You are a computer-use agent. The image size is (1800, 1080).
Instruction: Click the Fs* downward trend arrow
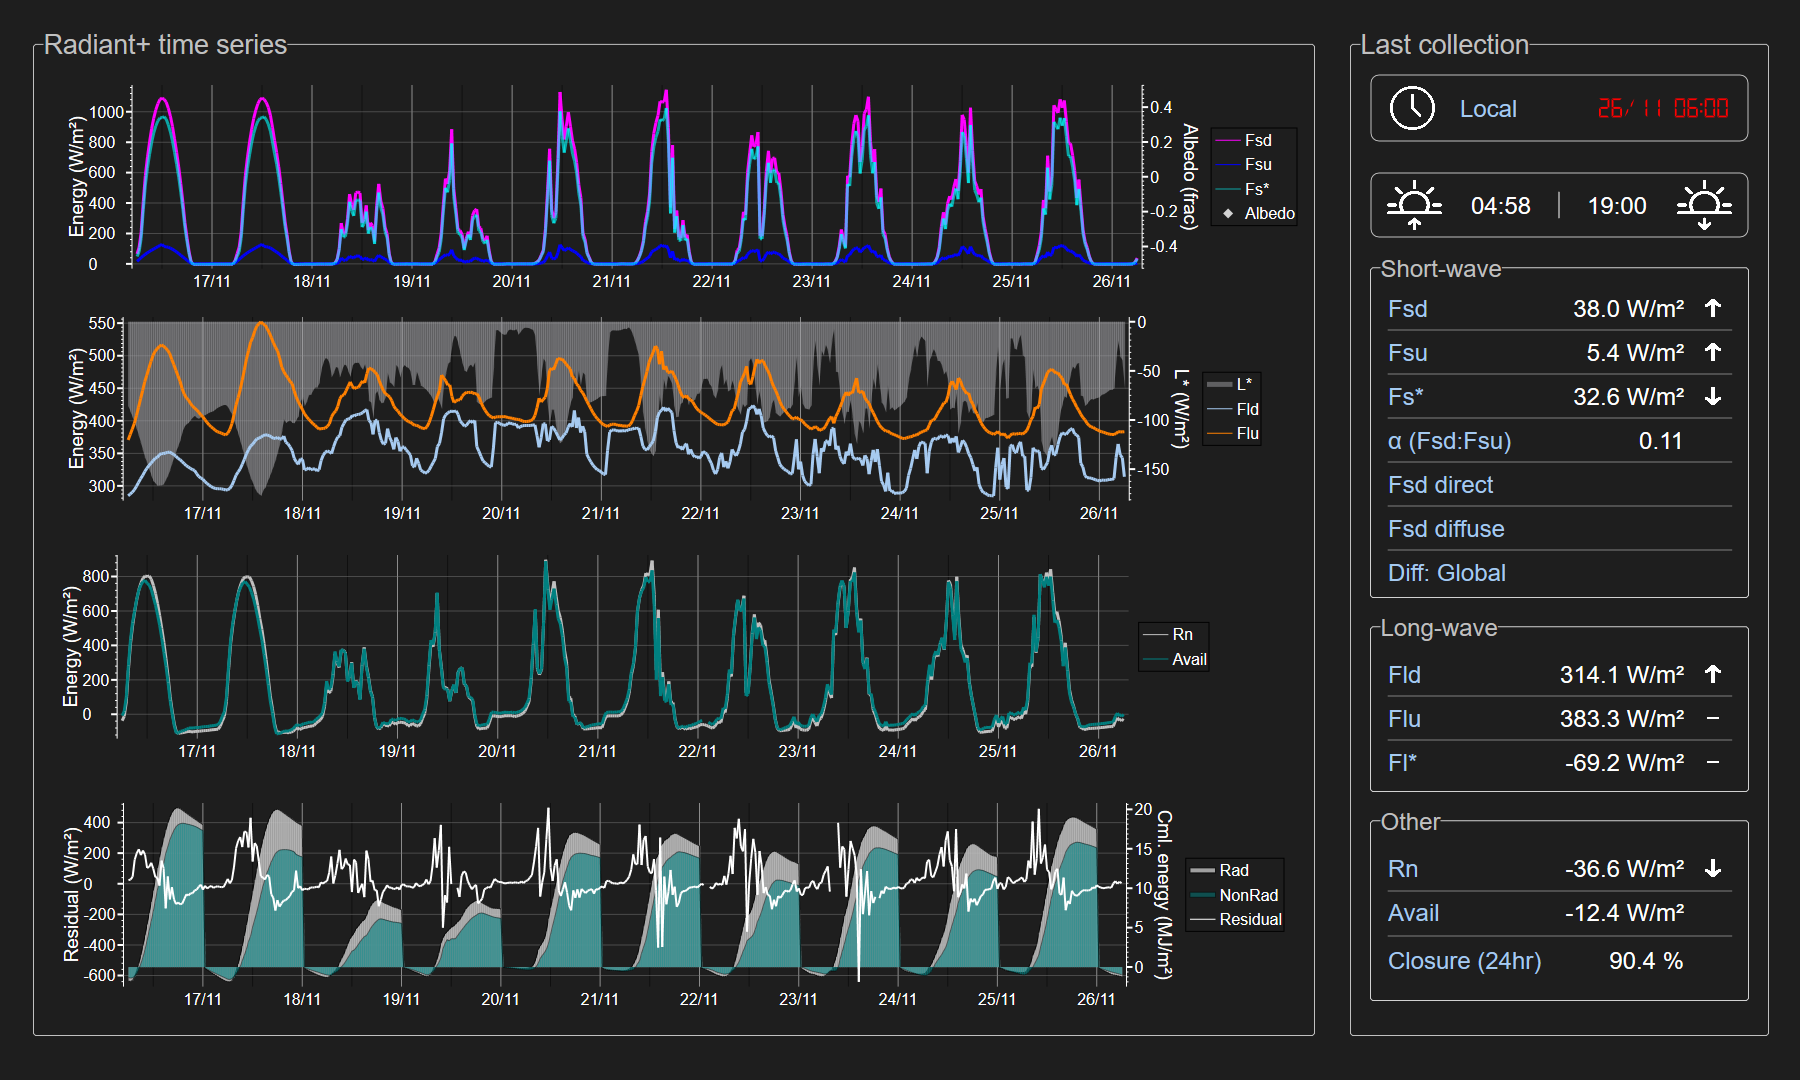(x=1713, y=397)
